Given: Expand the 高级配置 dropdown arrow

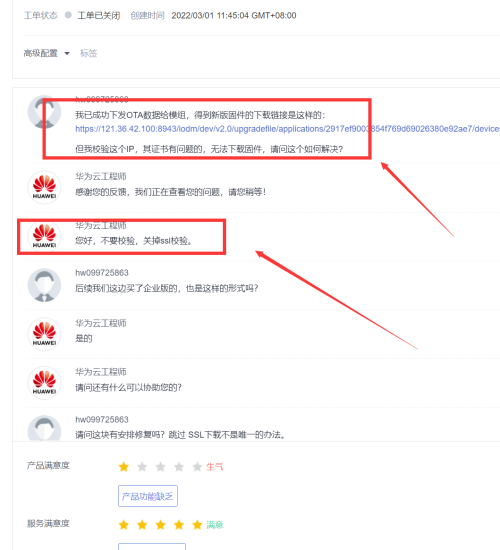Looking at the screenshot, I should pos(67,54).
